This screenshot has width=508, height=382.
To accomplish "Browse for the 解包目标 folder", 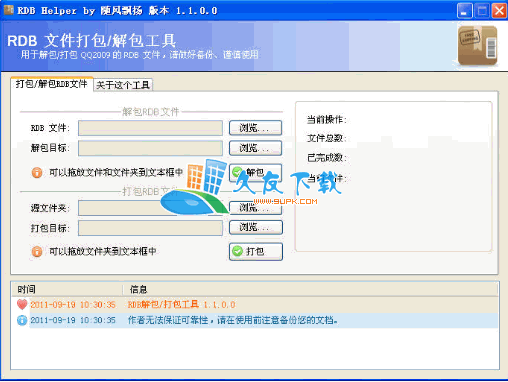I will [x=256, y=148].
